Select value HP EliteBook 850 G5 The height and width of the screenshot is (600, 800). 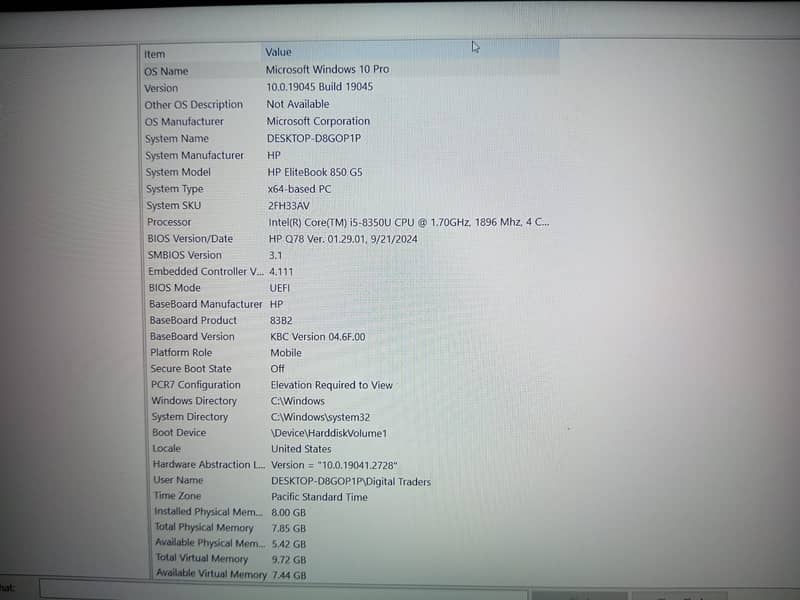coord(315,172)
